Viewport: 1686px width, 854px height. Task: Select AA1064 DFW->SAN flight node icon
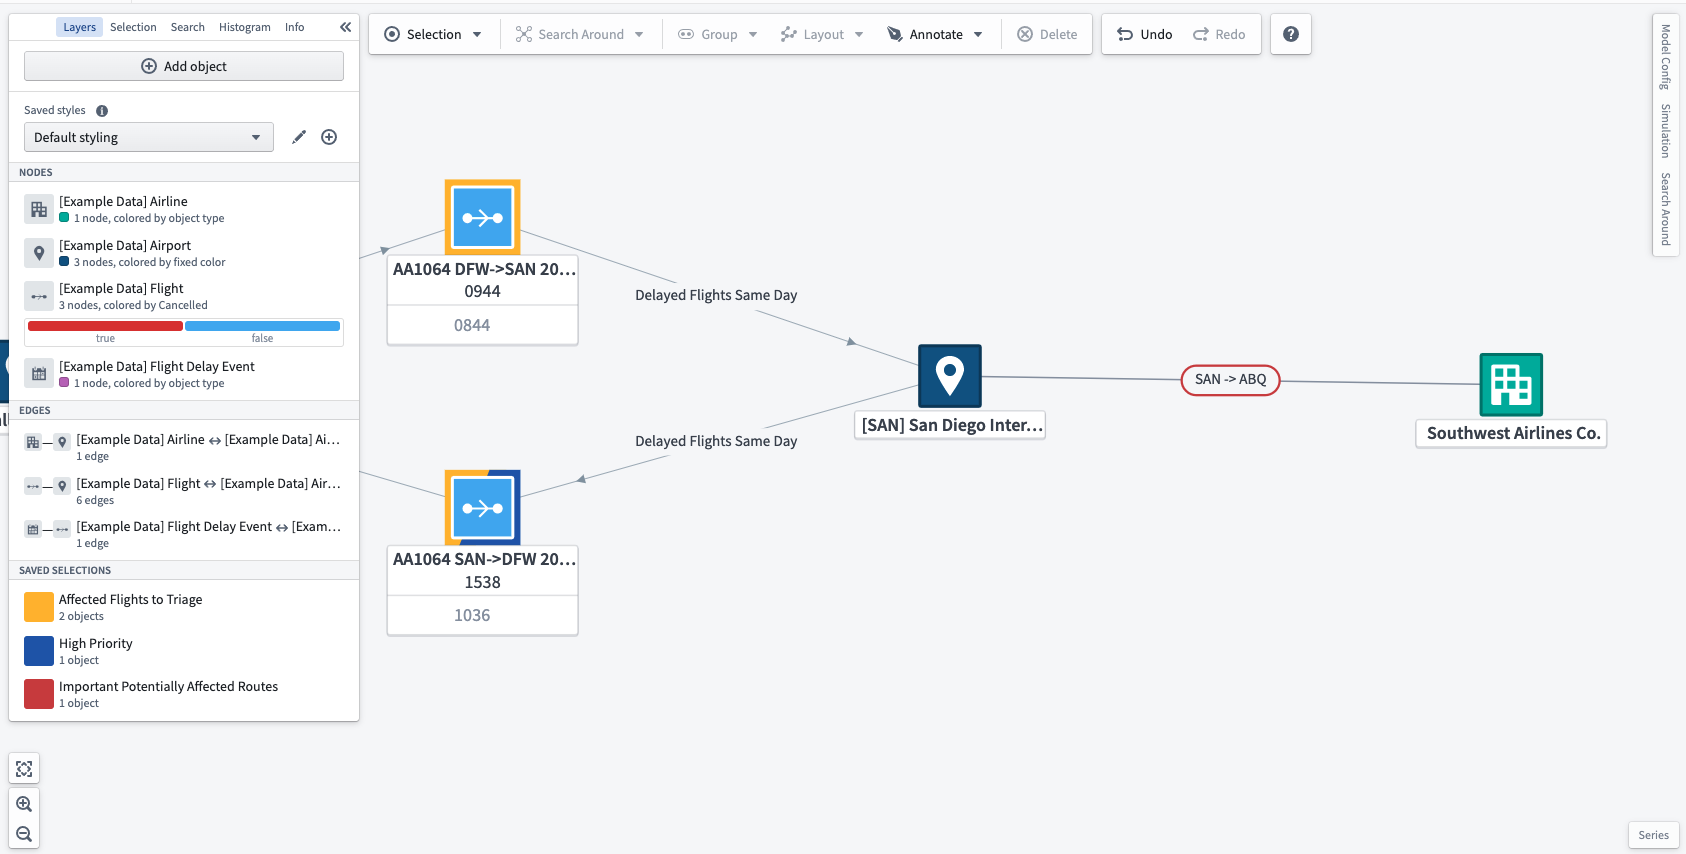[482, 217]
